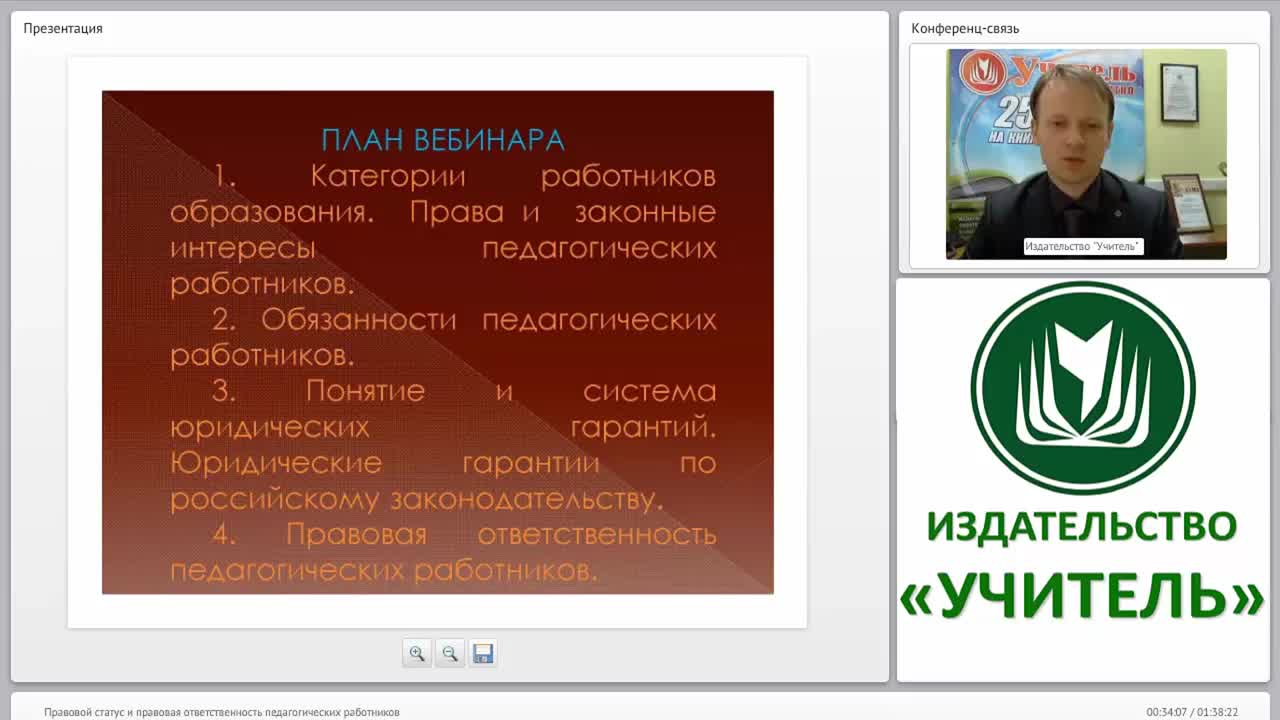The image size is (1280, 720).
Task: Click the green Учитель publisher logo
Action: click(1083, 388)
